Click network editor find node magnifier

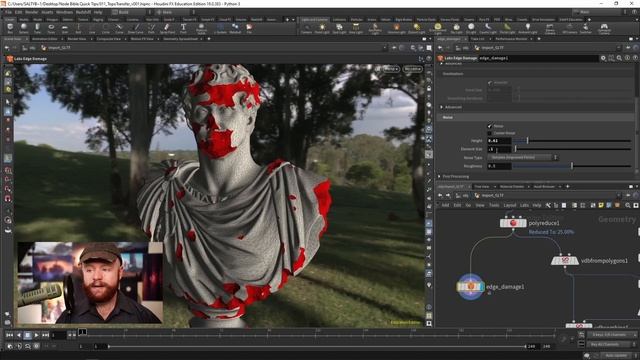pos(627,205)
